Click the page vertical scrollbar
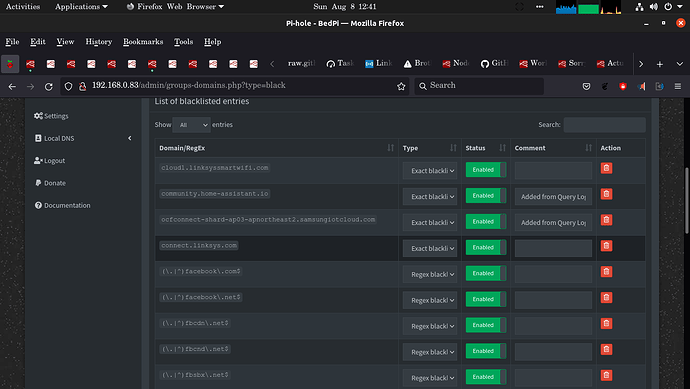Image resolution: width=690 pixels, height=389 pixels. pyautogui.click(x=687, y=201)
